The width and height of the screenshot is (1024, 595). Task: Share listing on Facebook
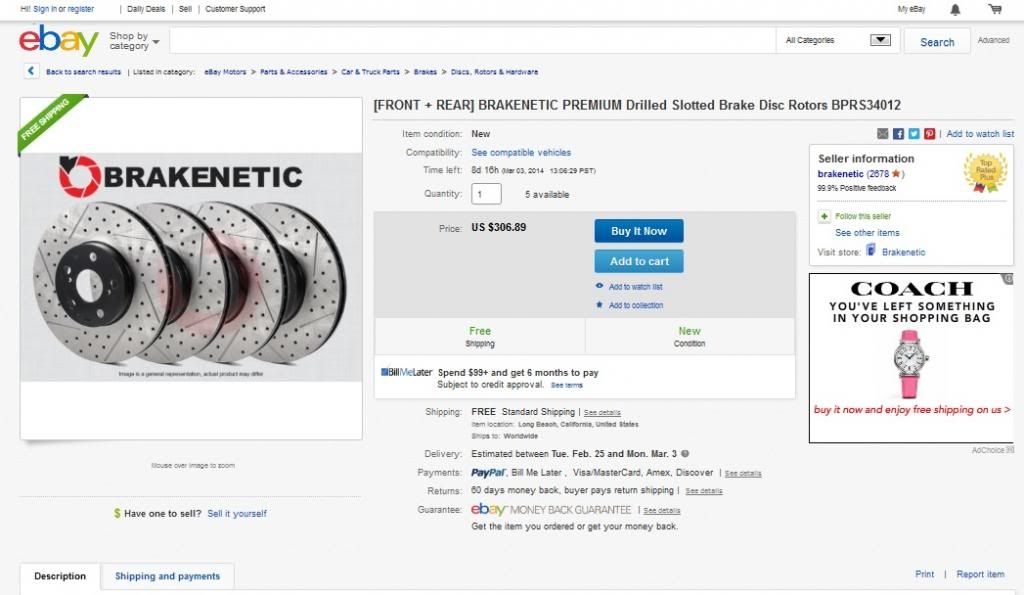[898, 134]
